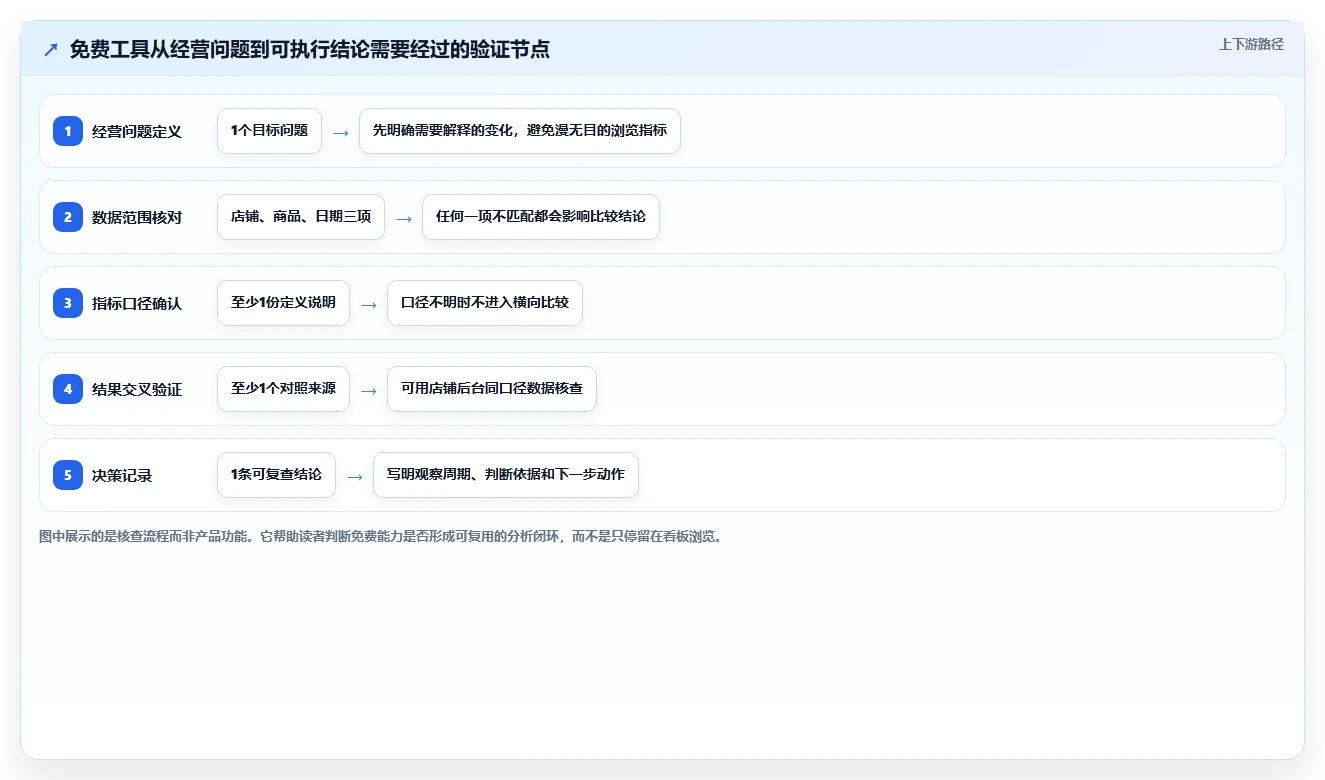Viewport: 1325px width, 780px height.
Task: Select the 决策记录 step label
Action: click(x=122, y=475)
